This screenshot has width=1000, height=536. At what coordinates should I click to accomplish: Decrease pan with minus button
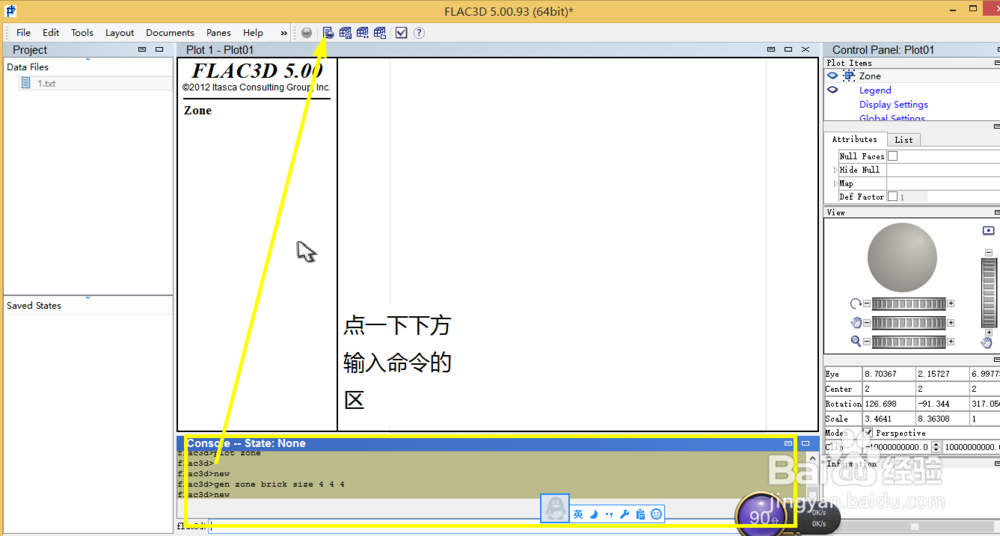coord(867,323)
